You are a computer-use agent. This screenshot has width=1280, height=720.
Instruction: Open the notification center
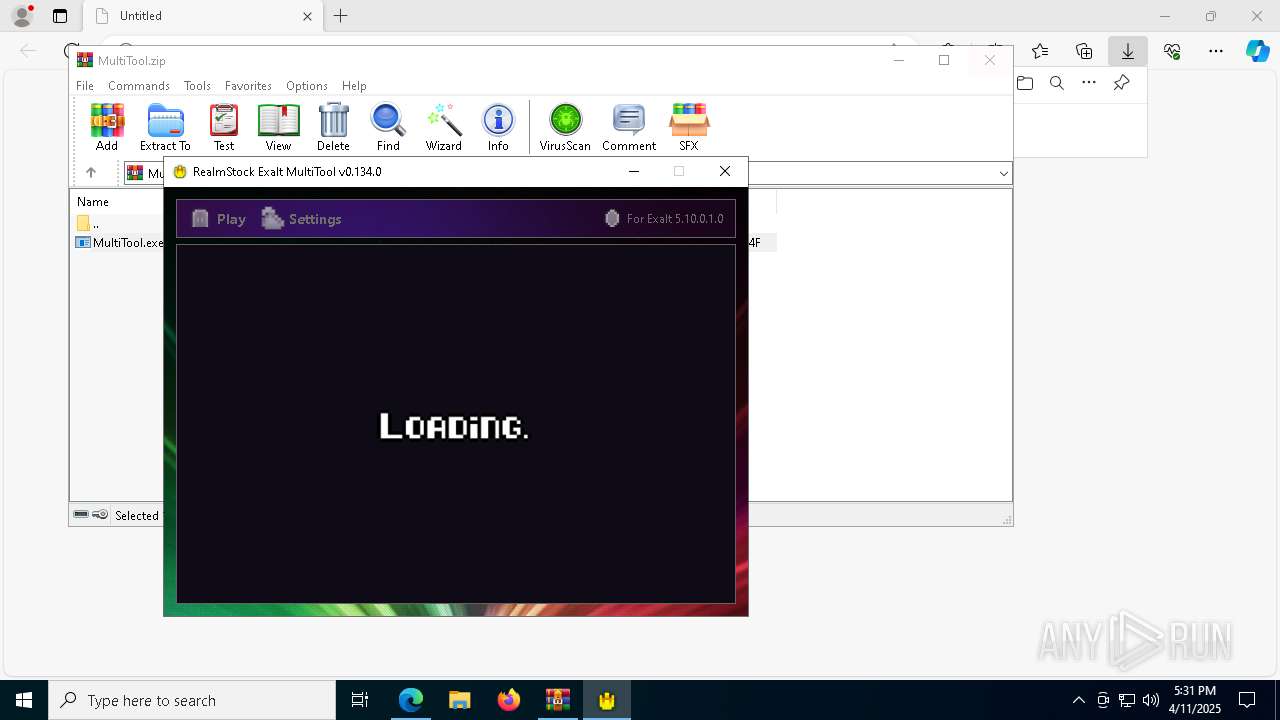[x=1247, y=700]
